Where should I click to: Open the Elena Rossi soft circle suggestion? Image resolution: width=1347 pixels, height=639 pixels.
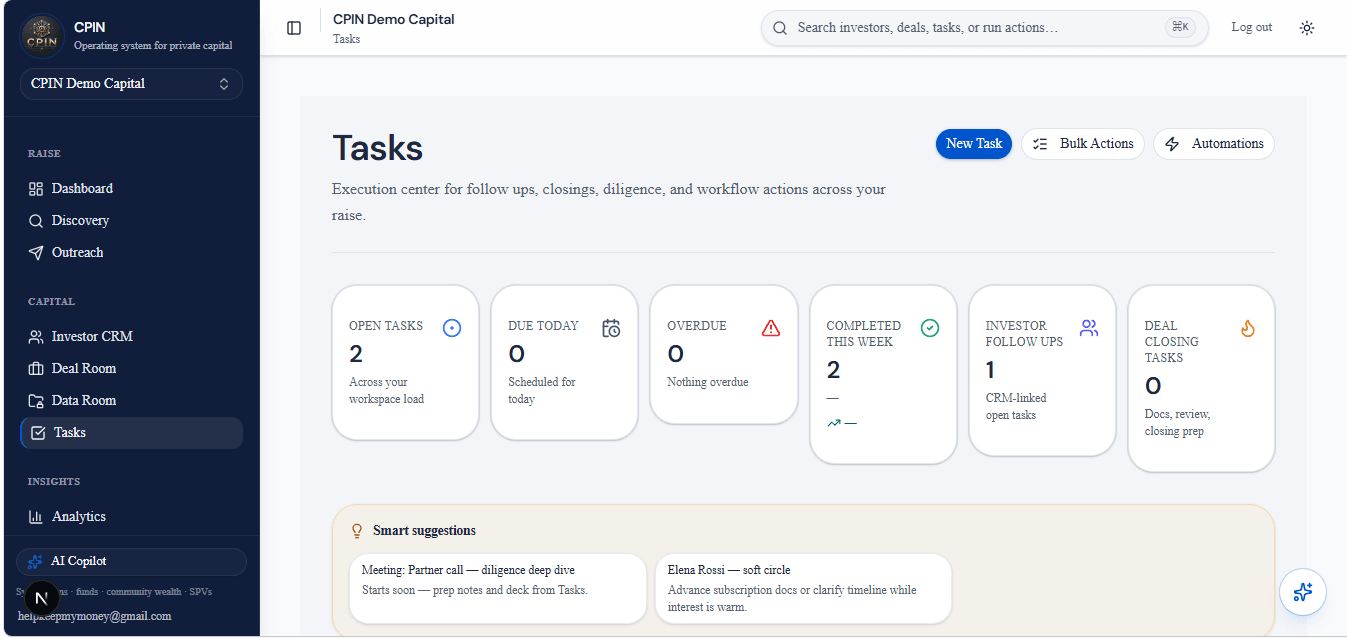coord(804,589)
